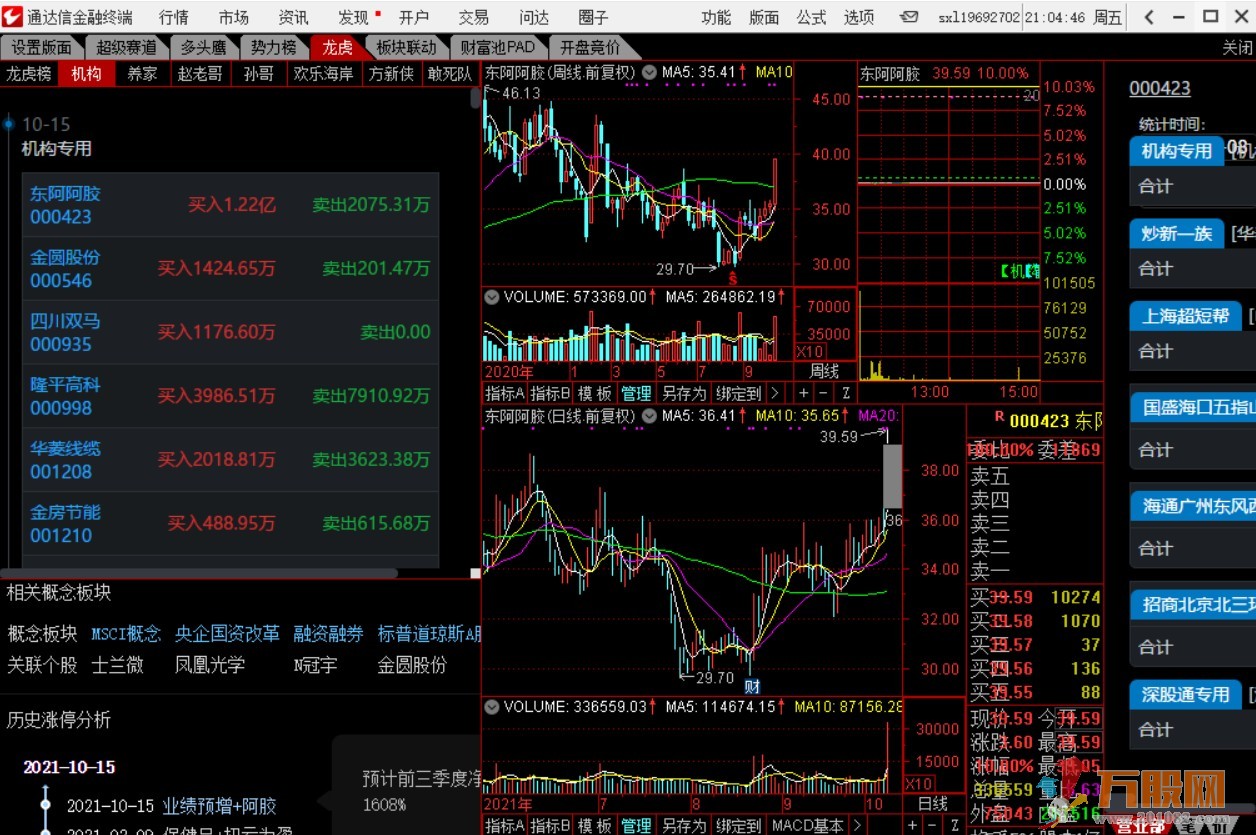Click the 【机】 marker on intraday chart
Viewport: 1256px width, 835px height.
1020,270
